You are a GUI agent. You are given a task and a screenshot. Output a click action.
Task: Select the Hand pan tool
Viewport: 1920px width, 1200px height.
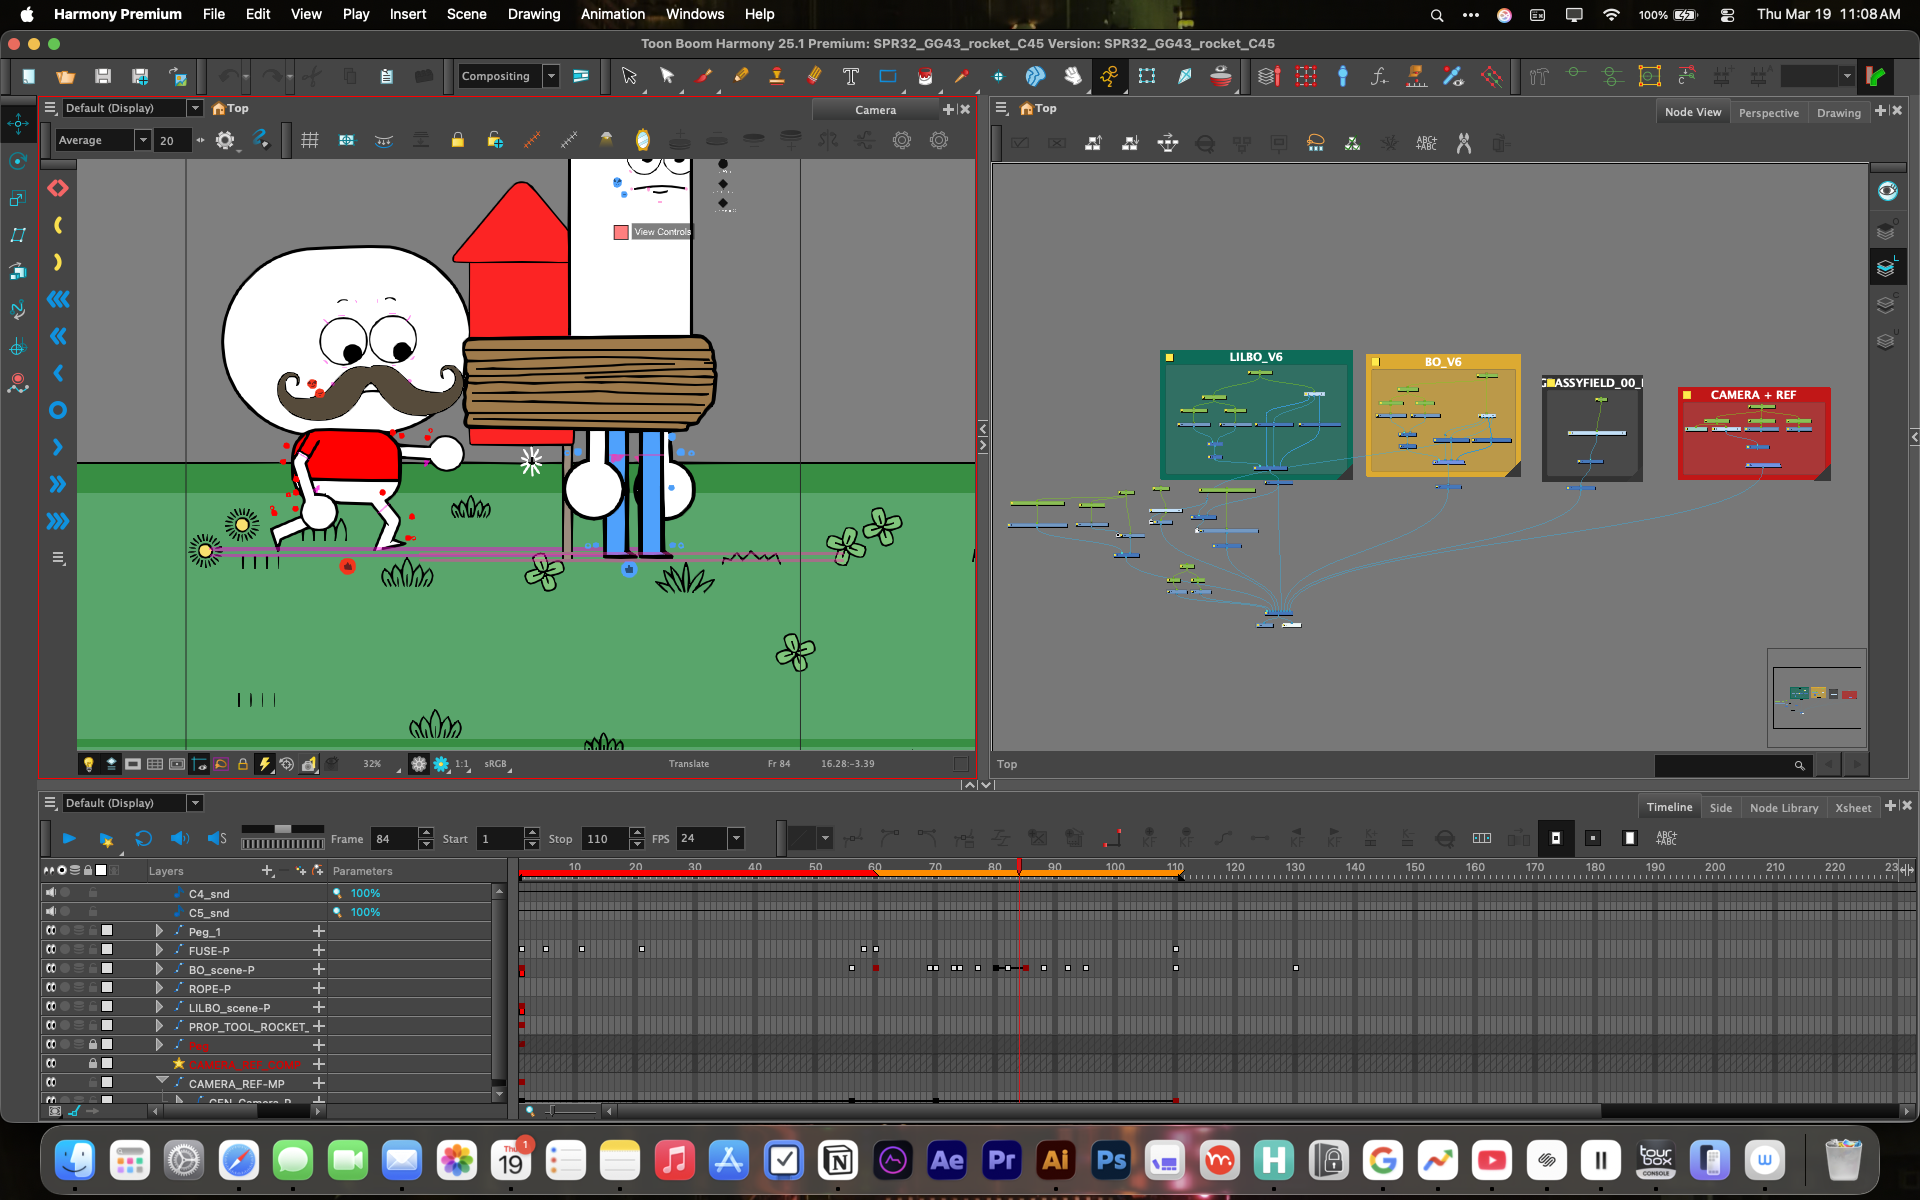click(1073, 76)
